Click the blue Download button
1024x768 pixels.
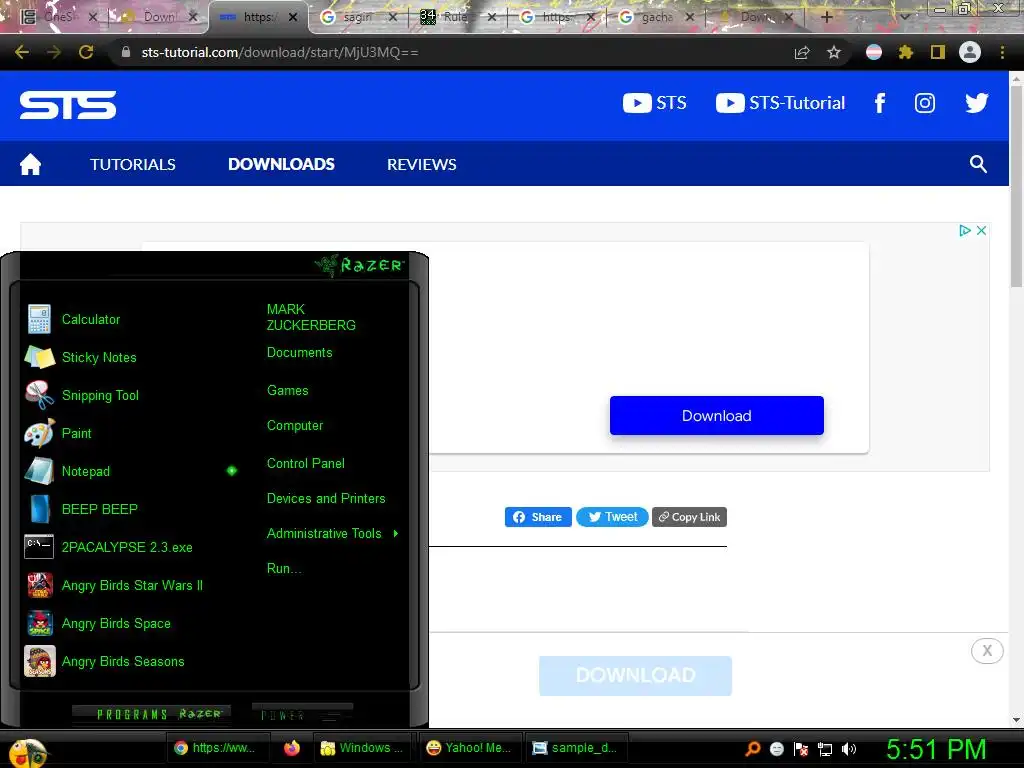click(716, 415)
